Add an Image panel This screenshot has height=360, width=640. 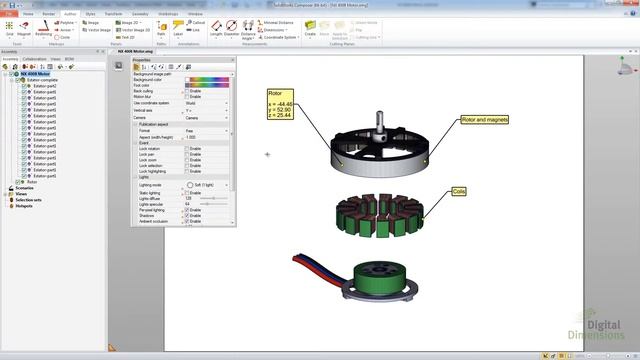tap(90, 23)
